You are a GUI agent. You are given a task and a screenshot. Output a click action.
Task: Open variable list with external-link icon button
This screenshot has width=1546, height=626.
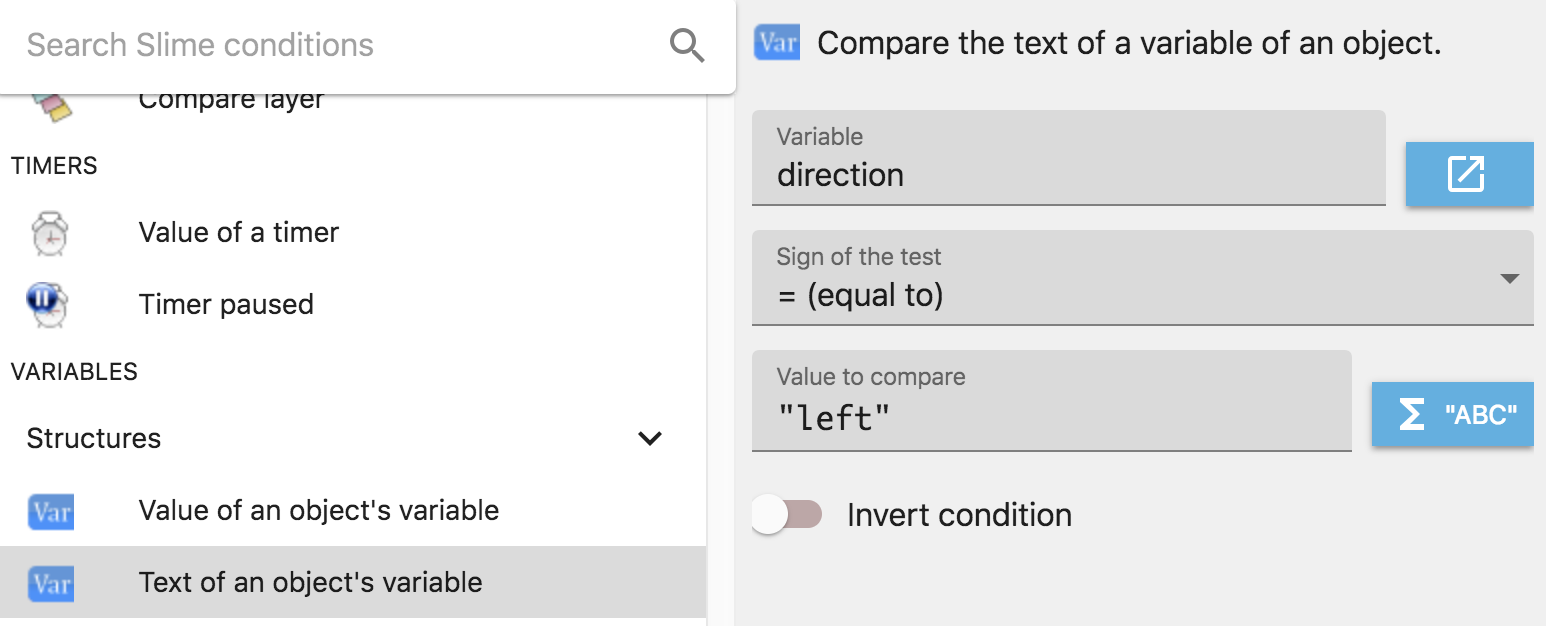pos(1467,174)
